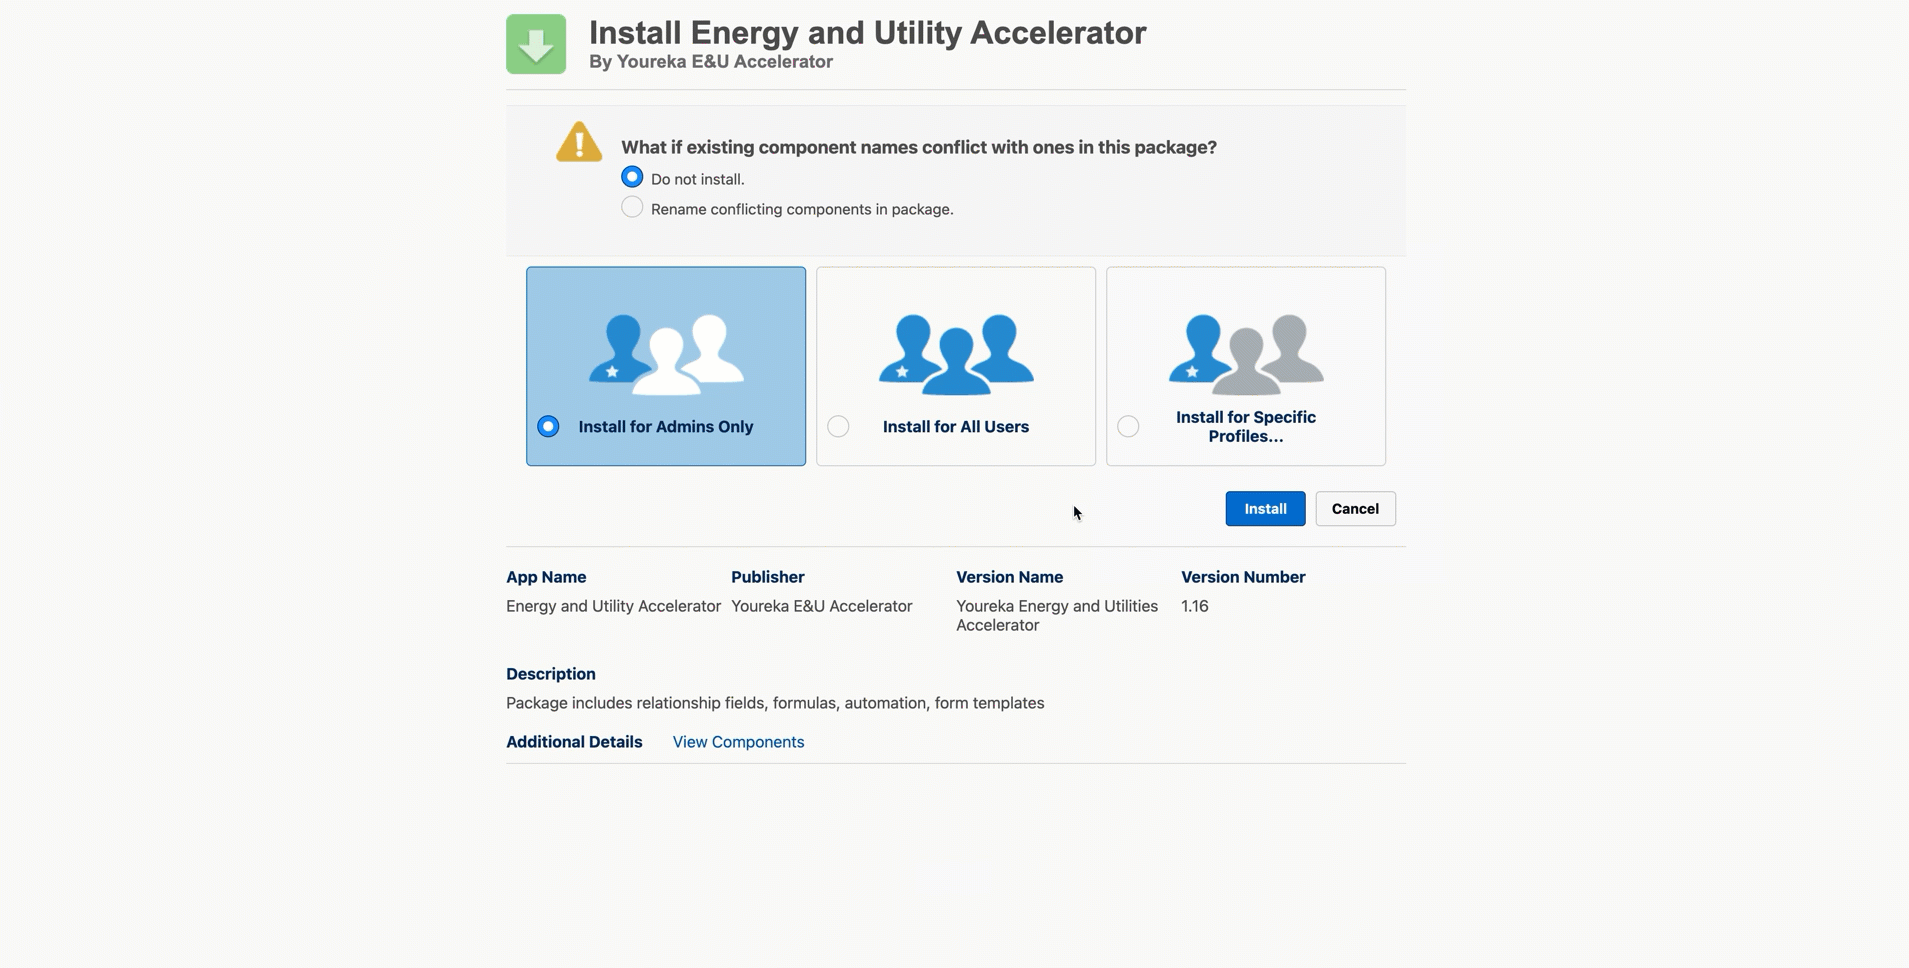Click the blue Install button
The height and width of the screenshot is (968, 1909).
click(1265, 509)
